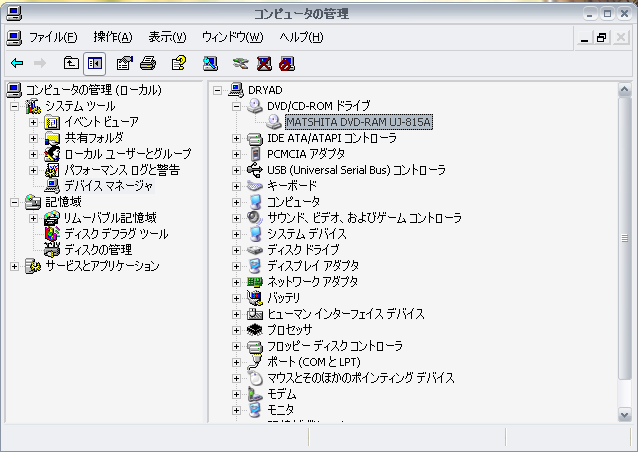This screenshot has width=638, height=452.
Task: Open the 操作(A) menu
Action: (112, 37)
